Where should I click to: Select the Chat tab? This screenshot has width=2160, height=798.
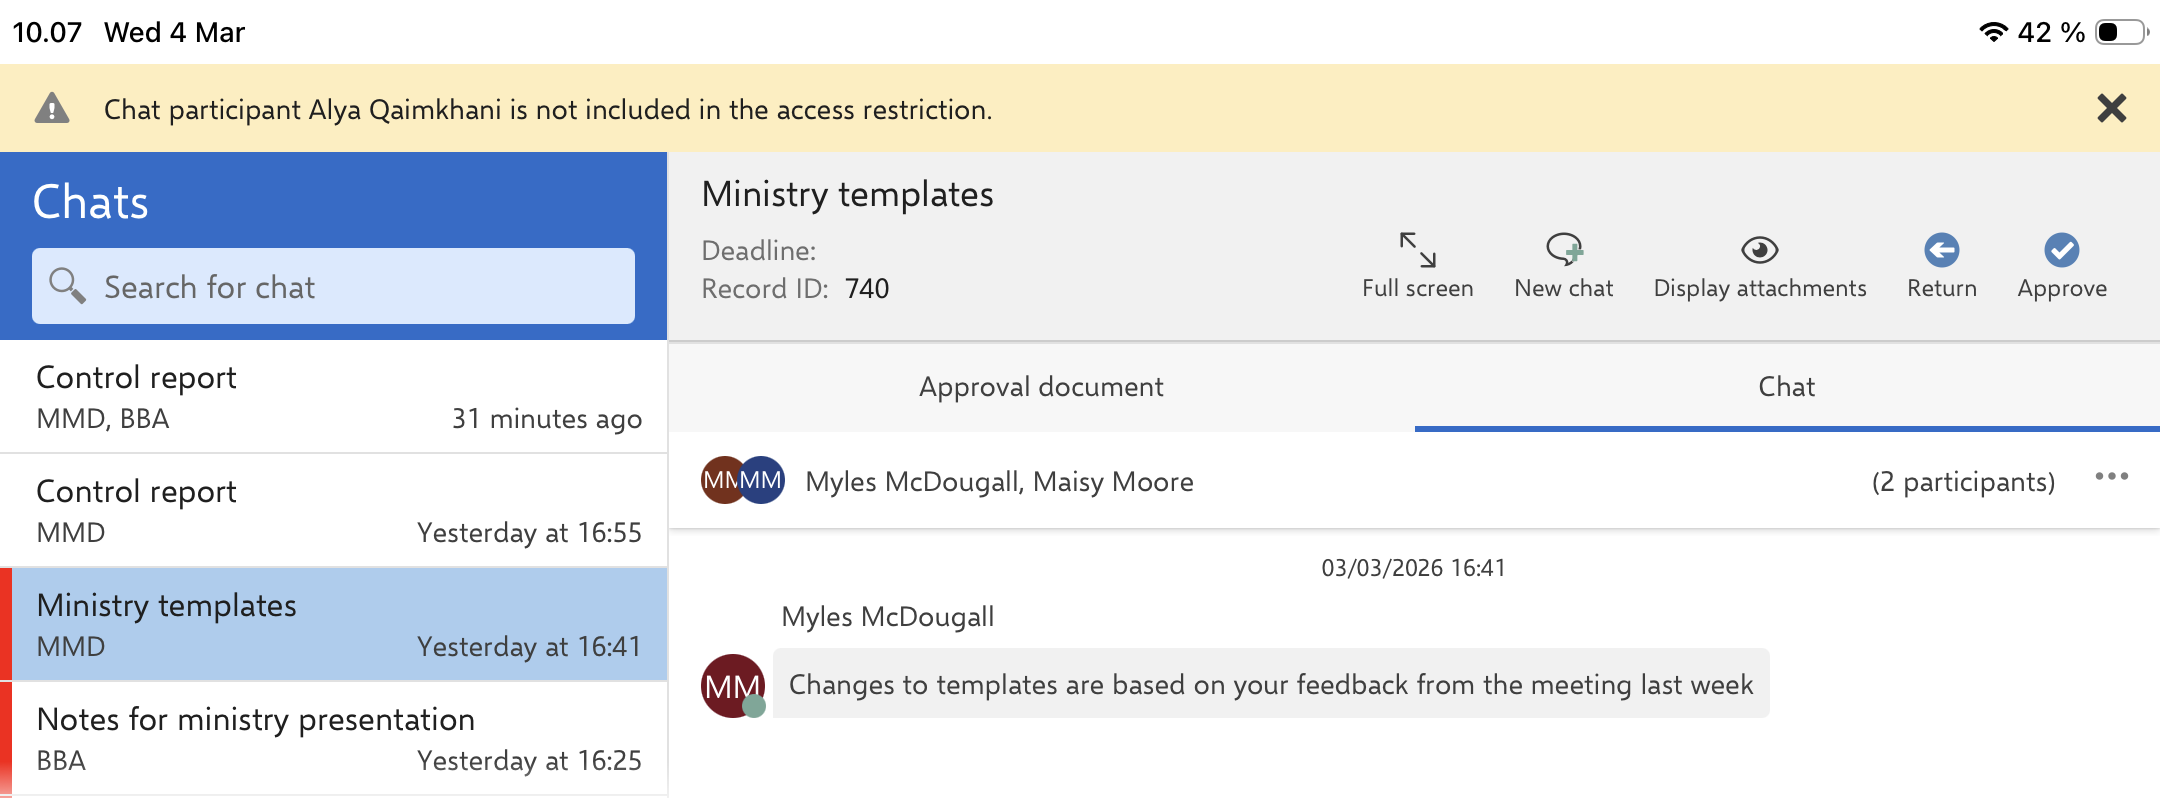tap(1787, 387)
